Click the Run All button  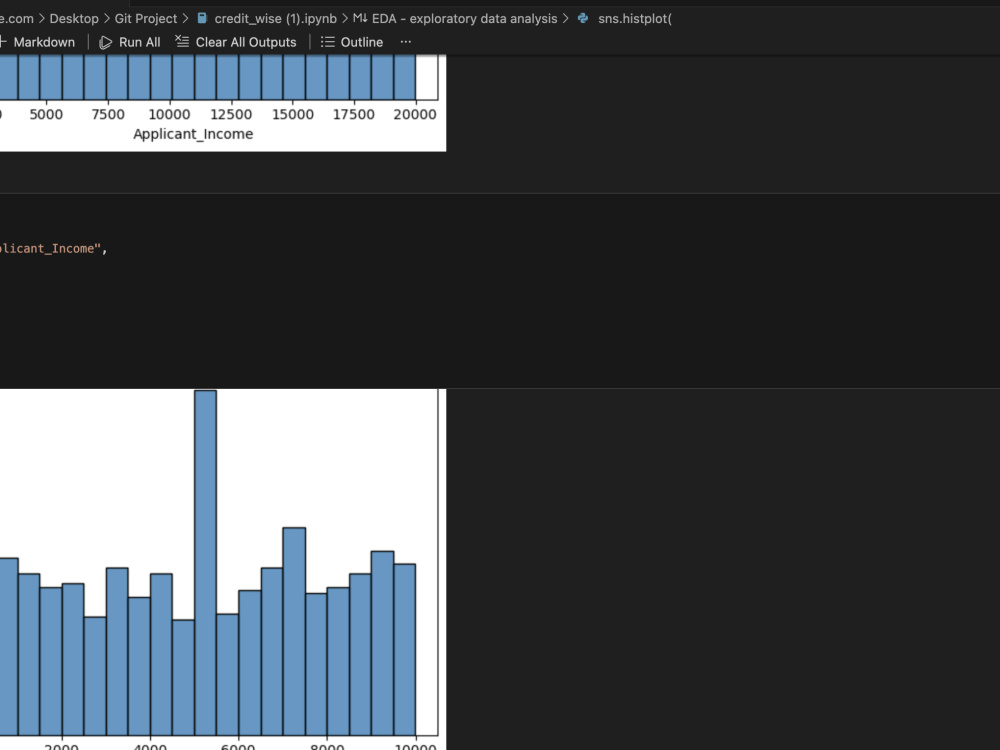129,42
